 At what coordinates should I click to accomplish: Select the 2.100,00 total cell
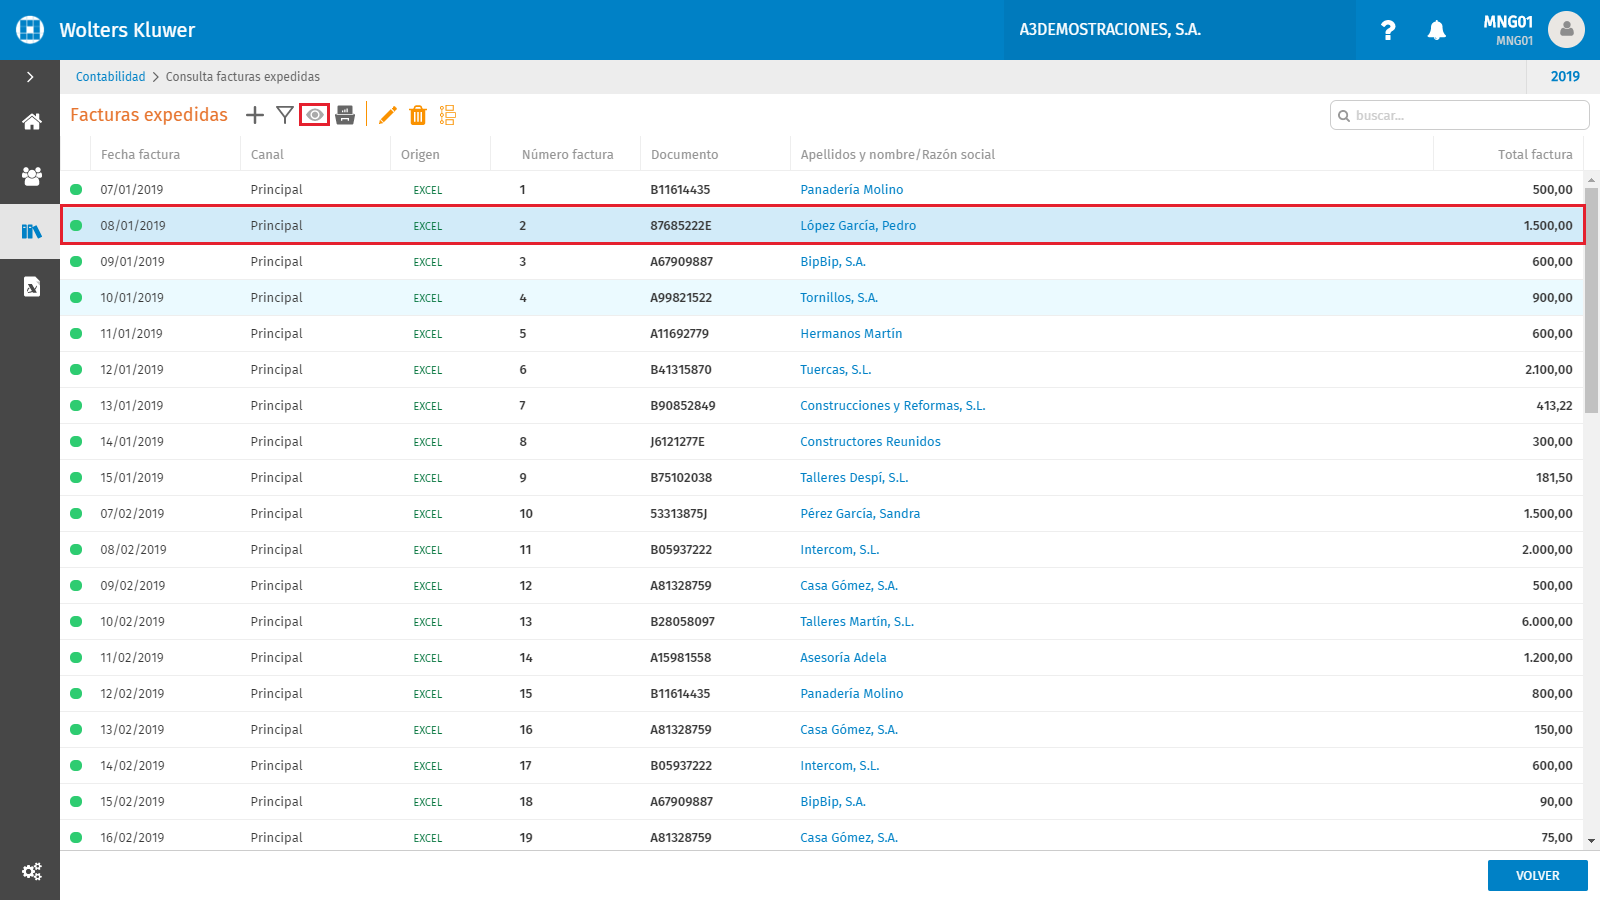[1549, 369]
